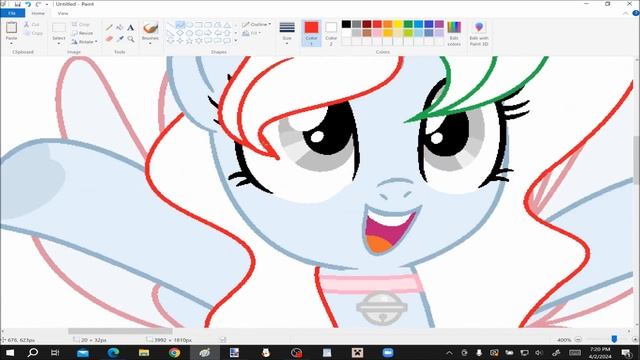Select the Pencil tool
The width and height of the screenshot is (640, 360).
pyautogui.click(x=109, y=28)
